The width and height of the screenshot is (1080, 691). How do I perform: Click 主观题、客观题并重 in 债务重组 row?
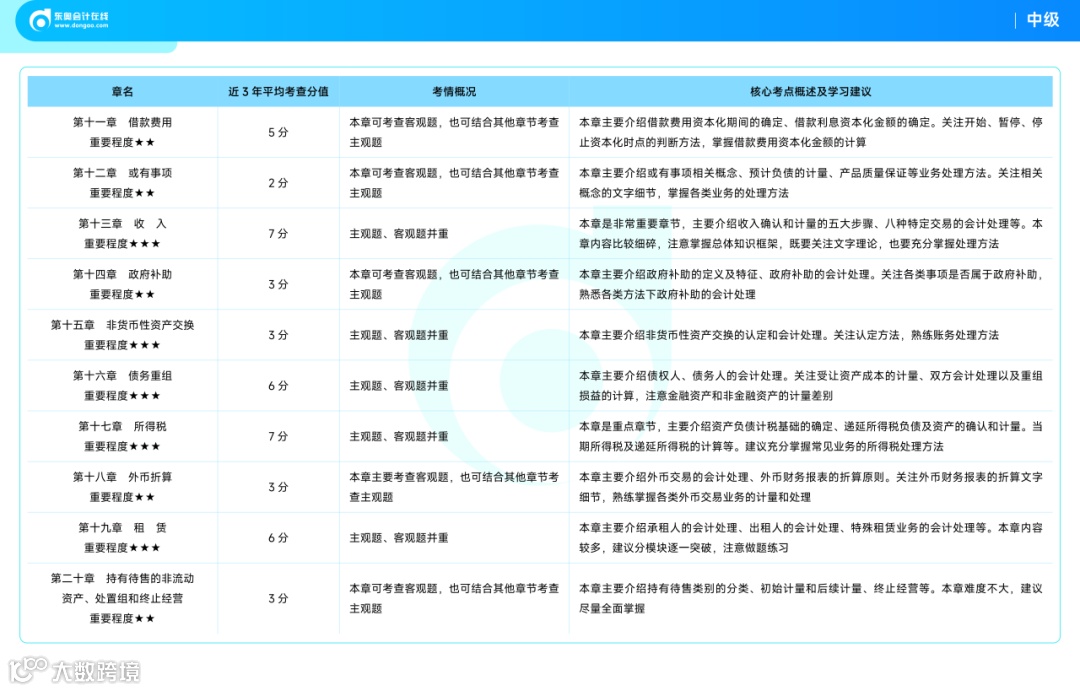click(x=399, y=386)
